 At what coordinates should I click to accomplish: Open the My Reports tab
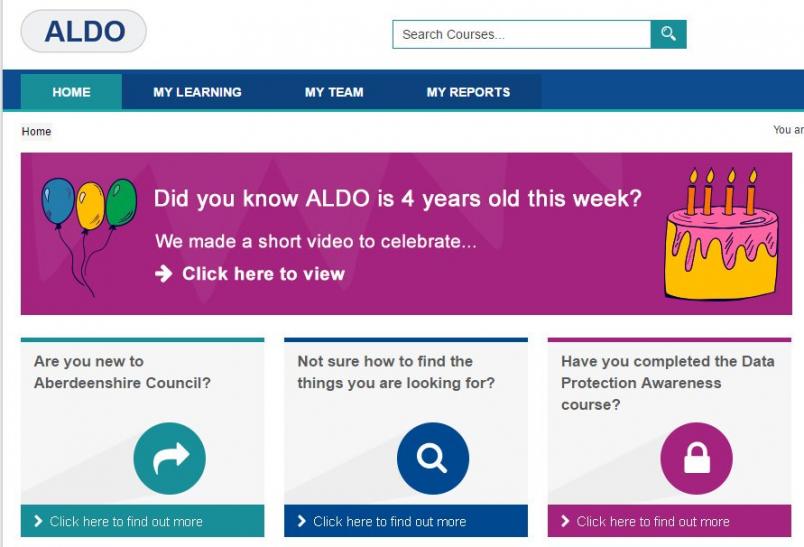coord(468,92)
